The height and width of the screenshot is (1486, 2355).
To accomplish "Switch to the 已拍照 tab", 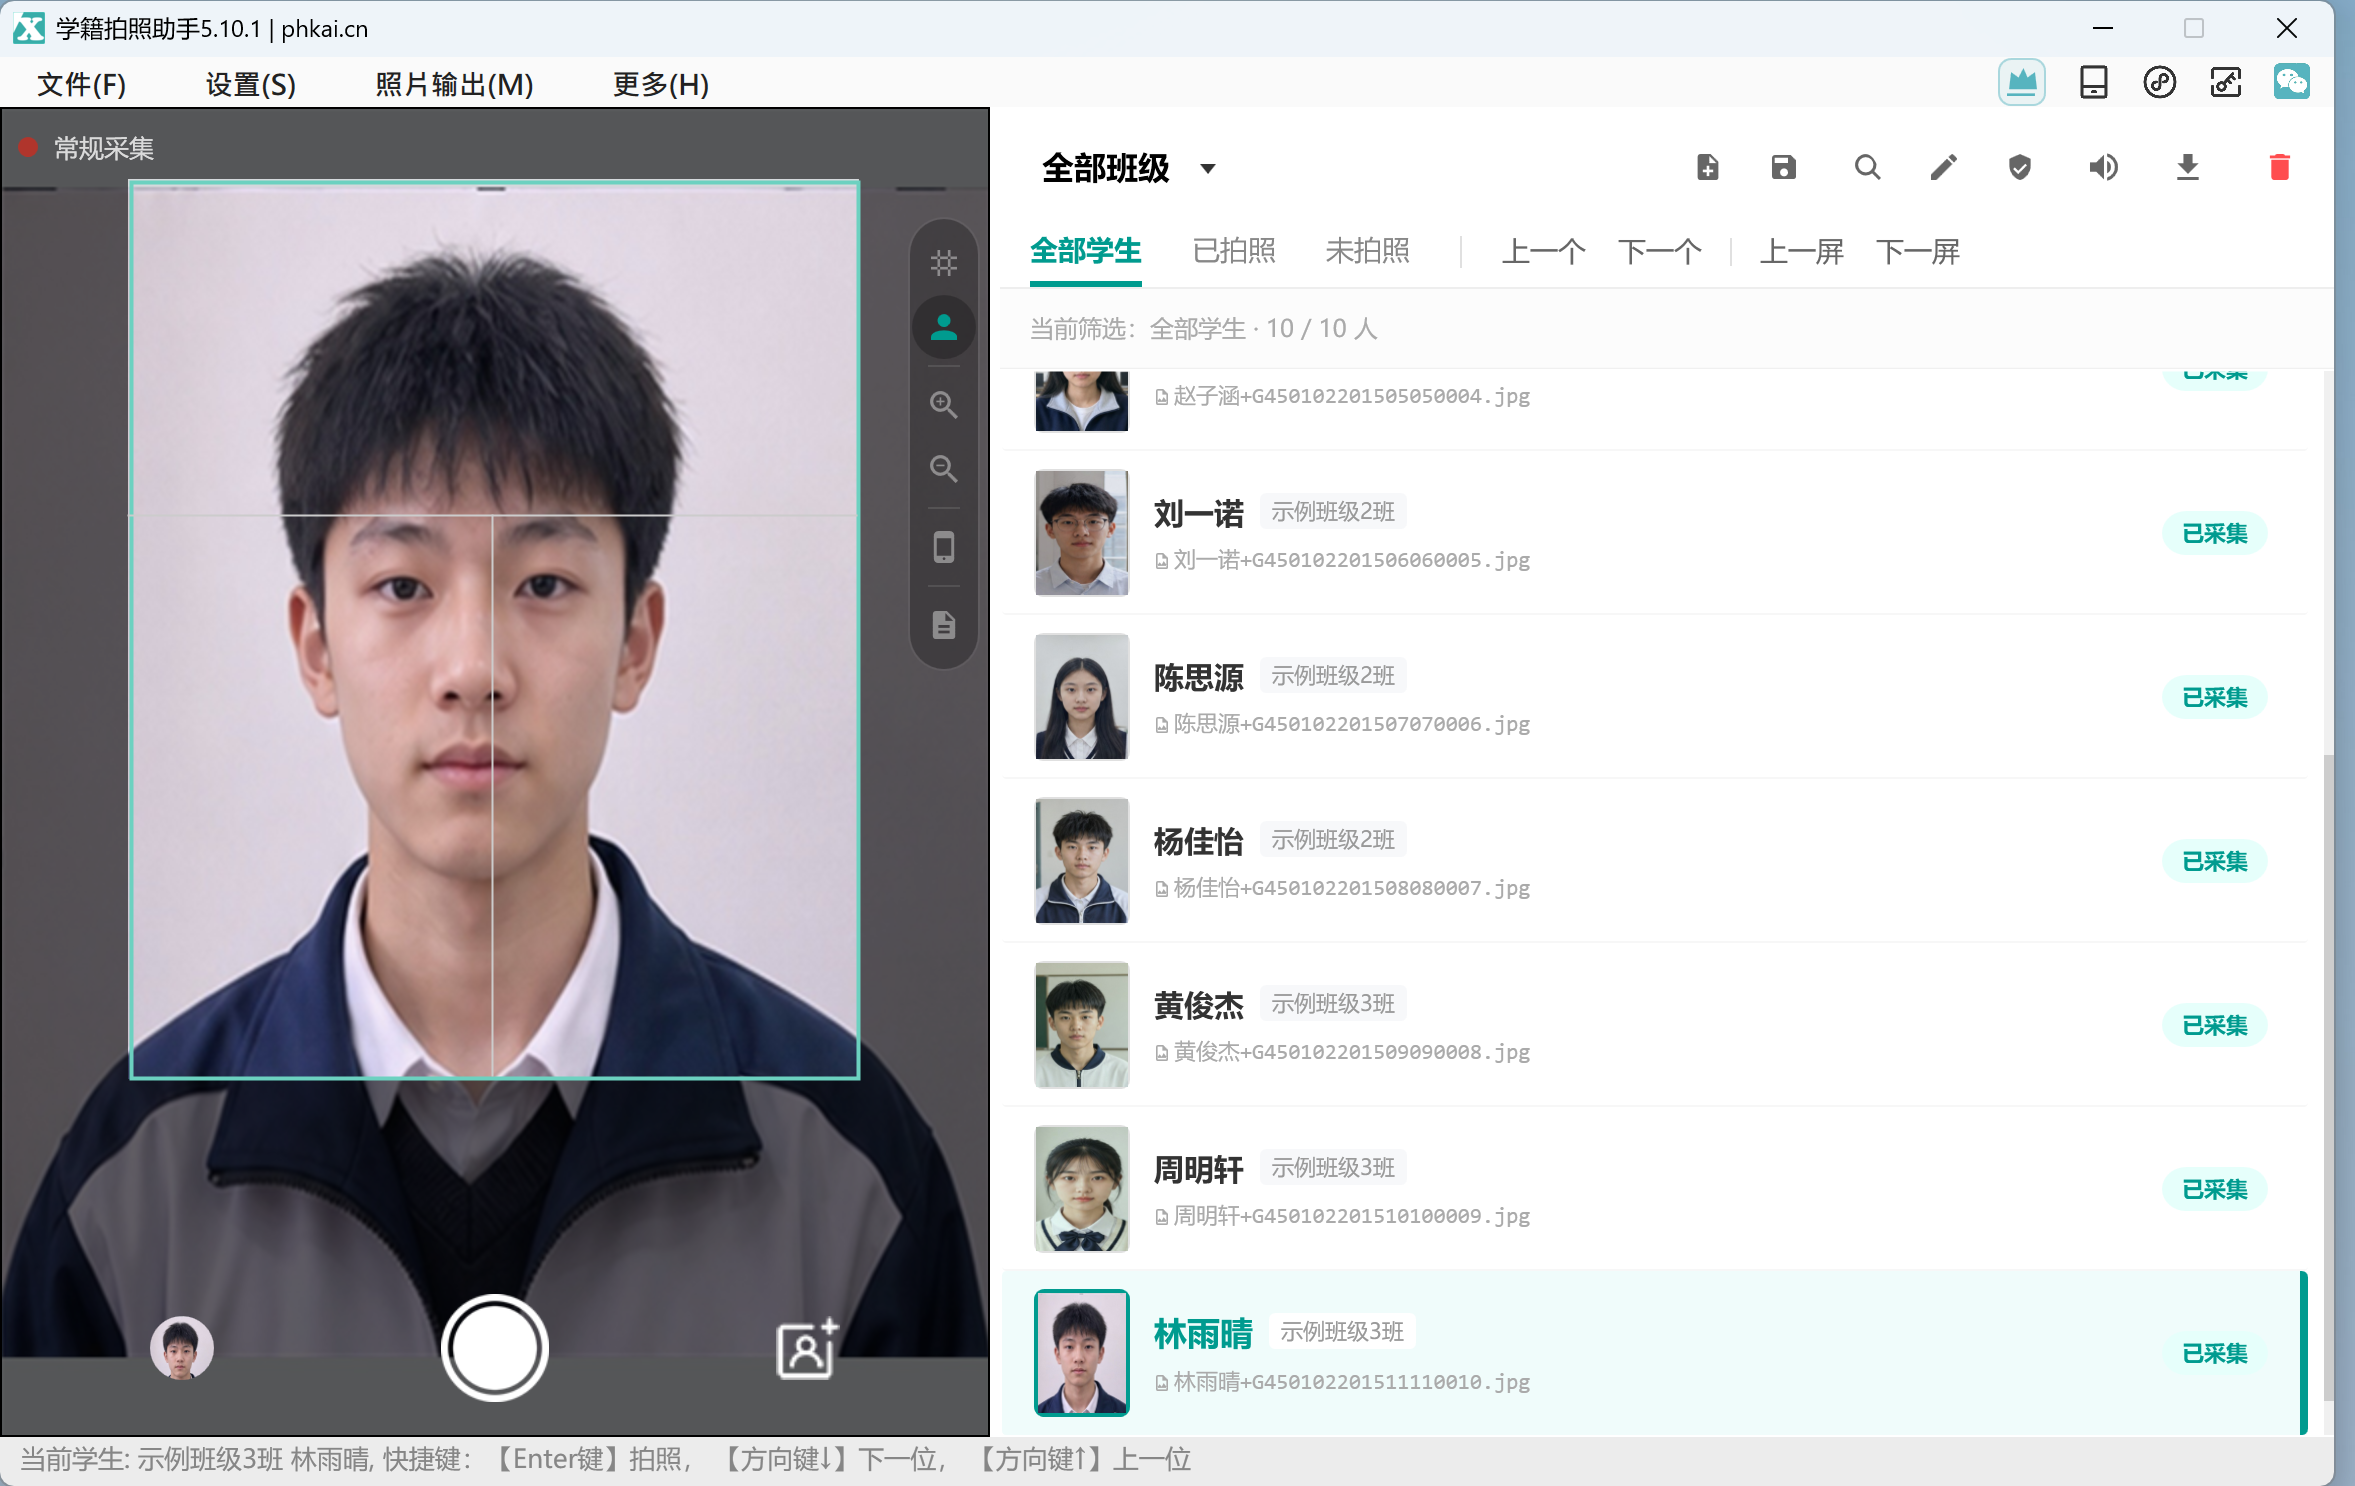I will [1234, 251].
